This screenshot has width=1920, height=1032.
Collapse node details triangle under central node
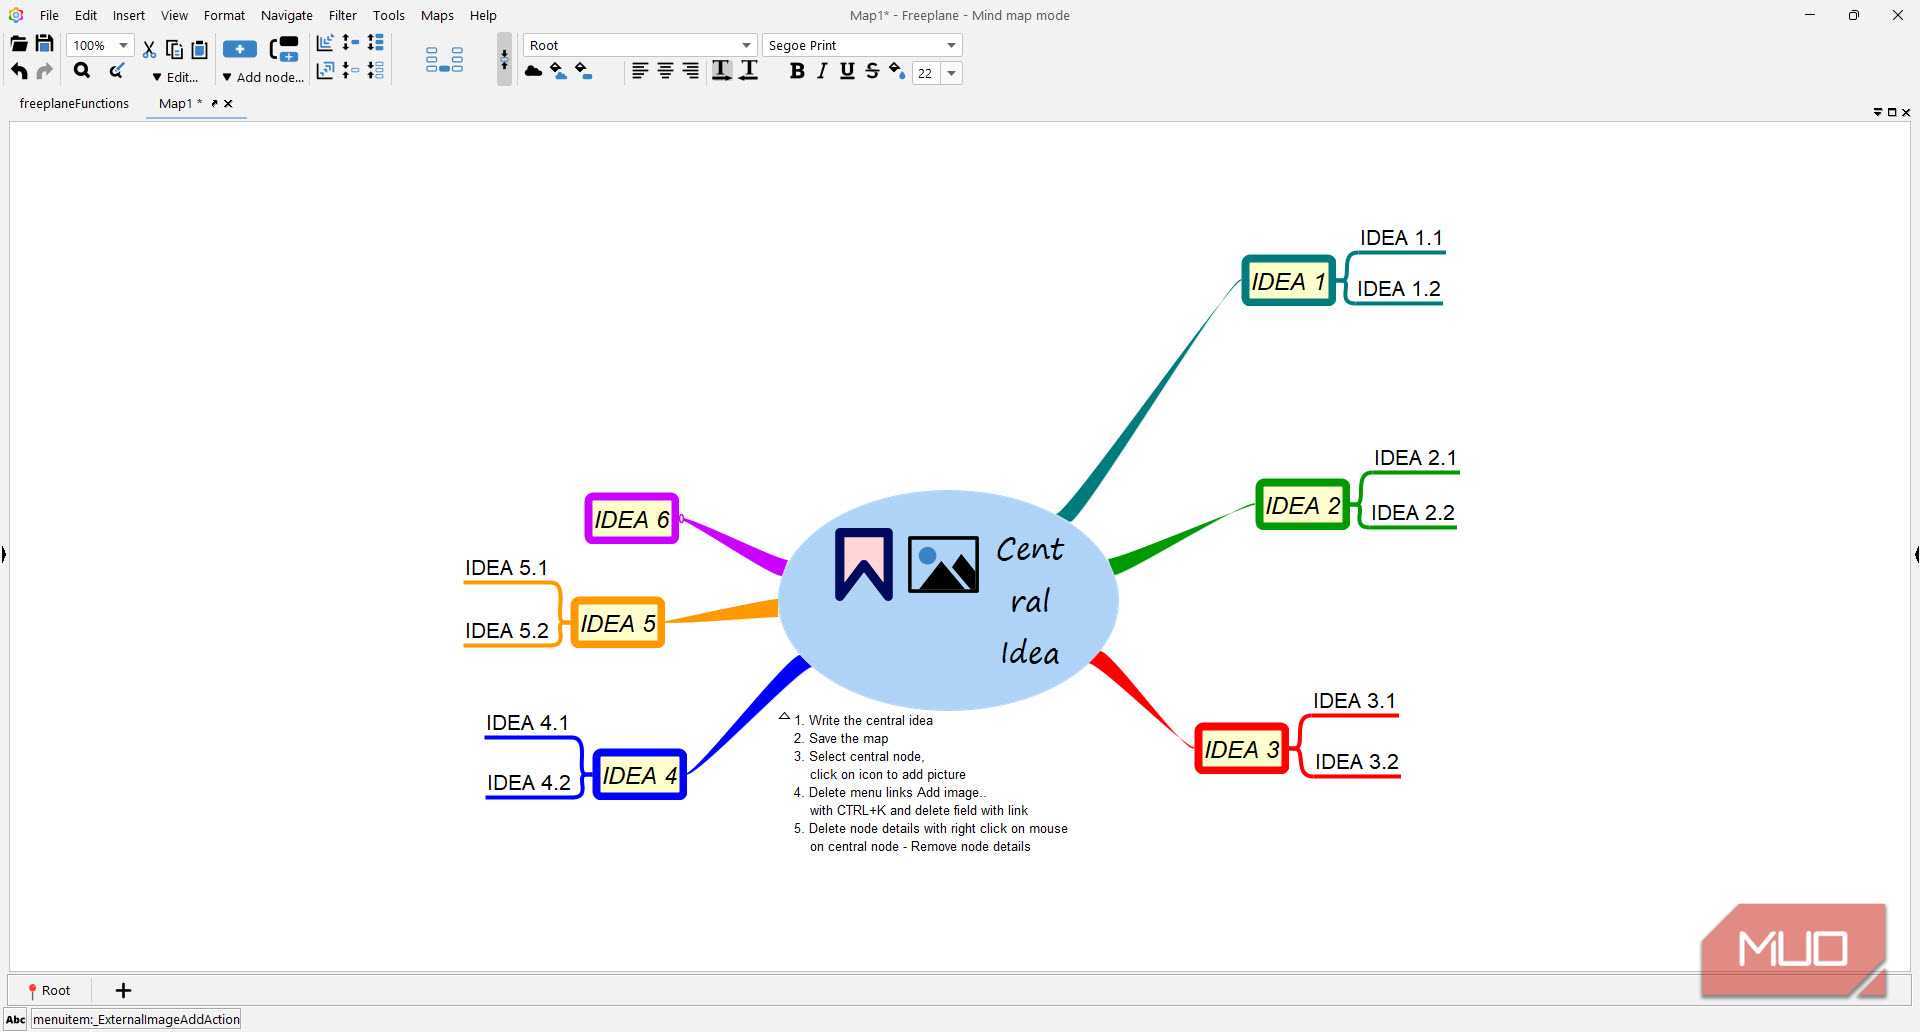click(784, 716)
